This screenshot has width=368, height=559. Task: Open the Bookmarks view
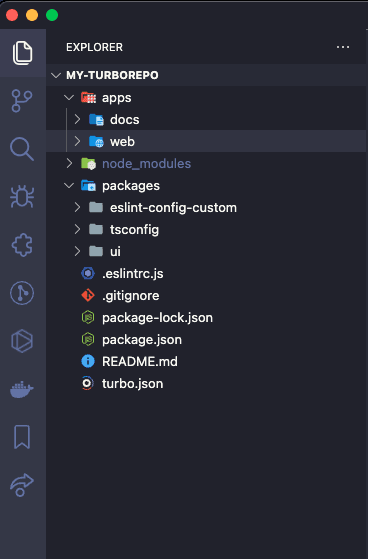pyautogui.click(x=22, y=437)
